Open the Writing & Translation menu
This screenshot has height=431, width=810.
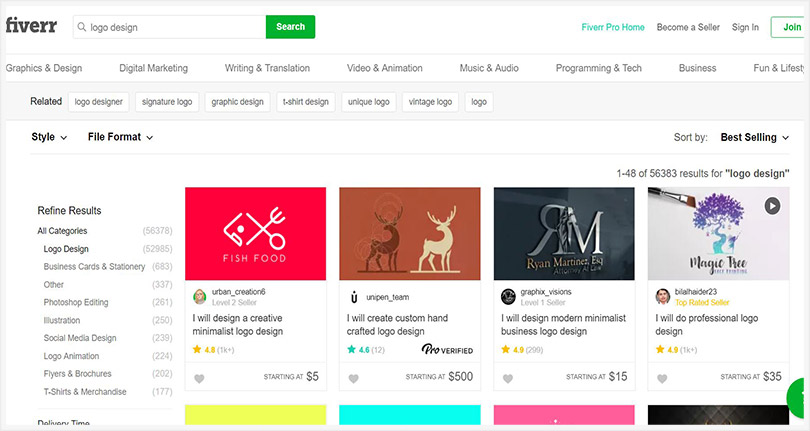267,68
